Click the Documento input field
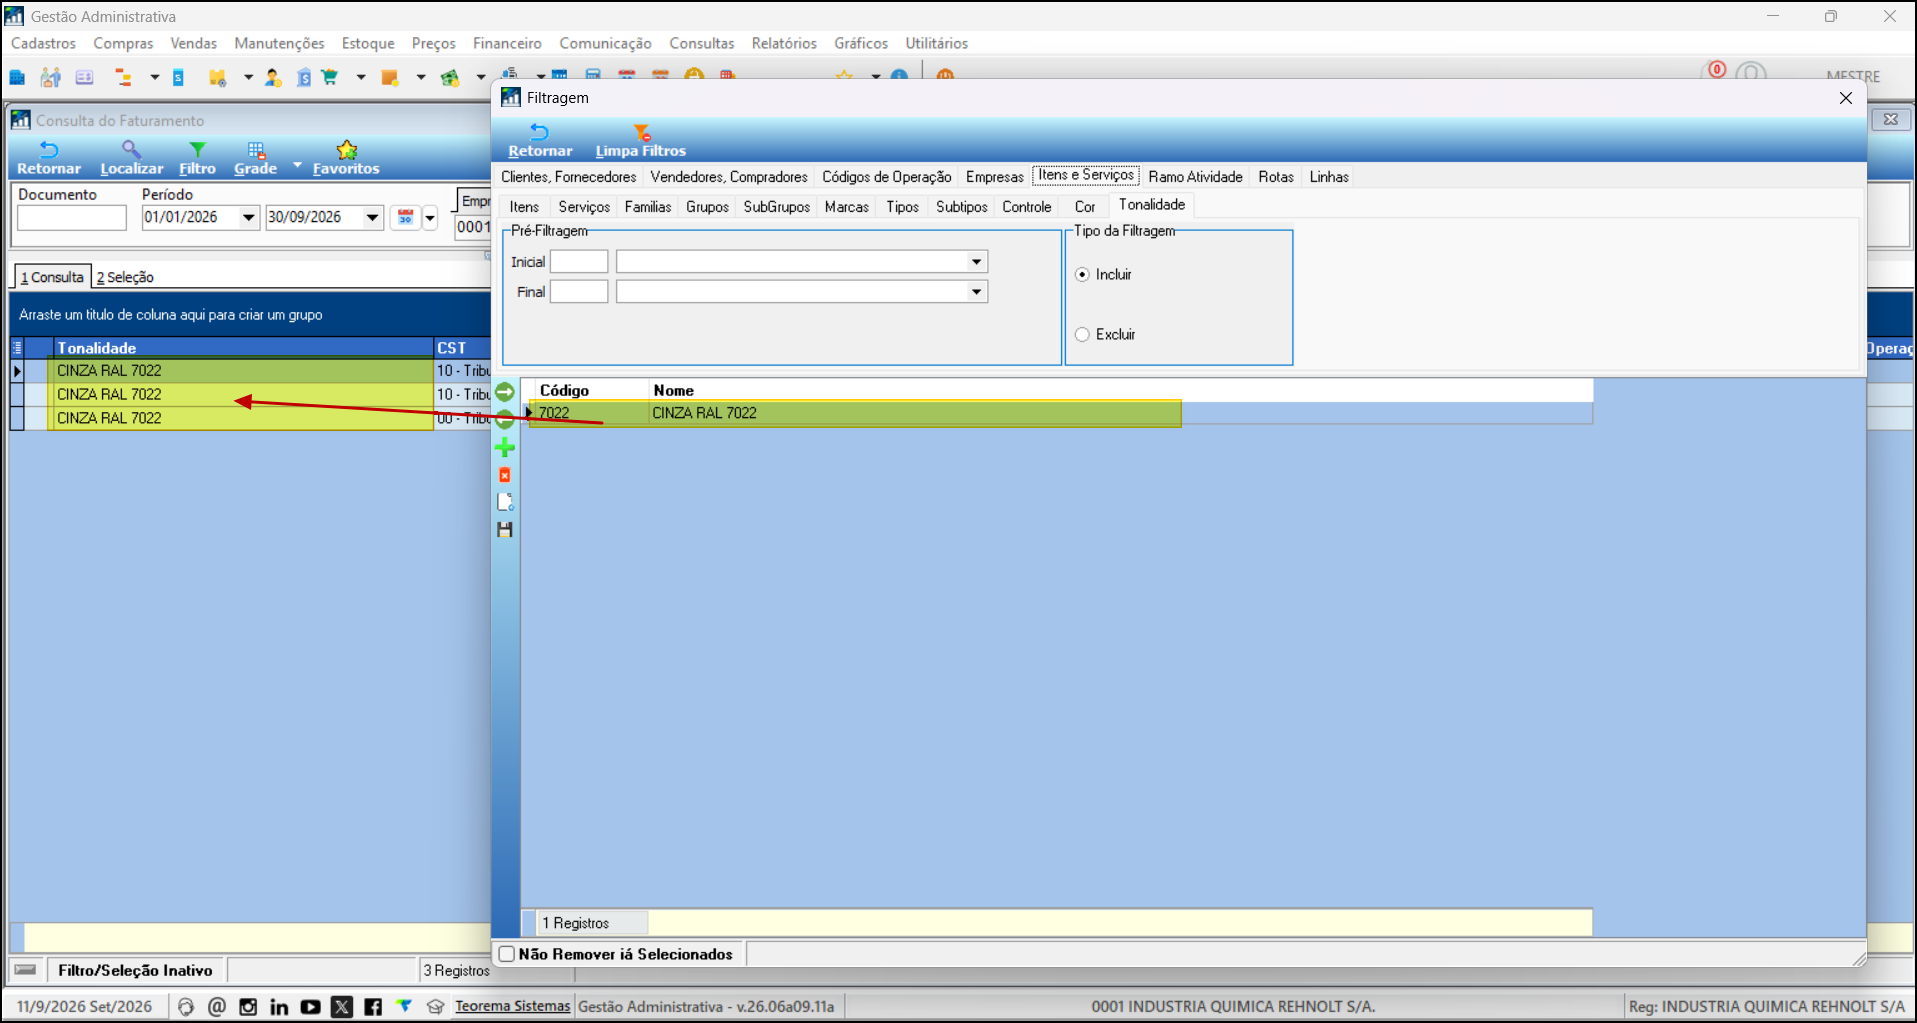1917x1023 pixels. coord(72,218)
